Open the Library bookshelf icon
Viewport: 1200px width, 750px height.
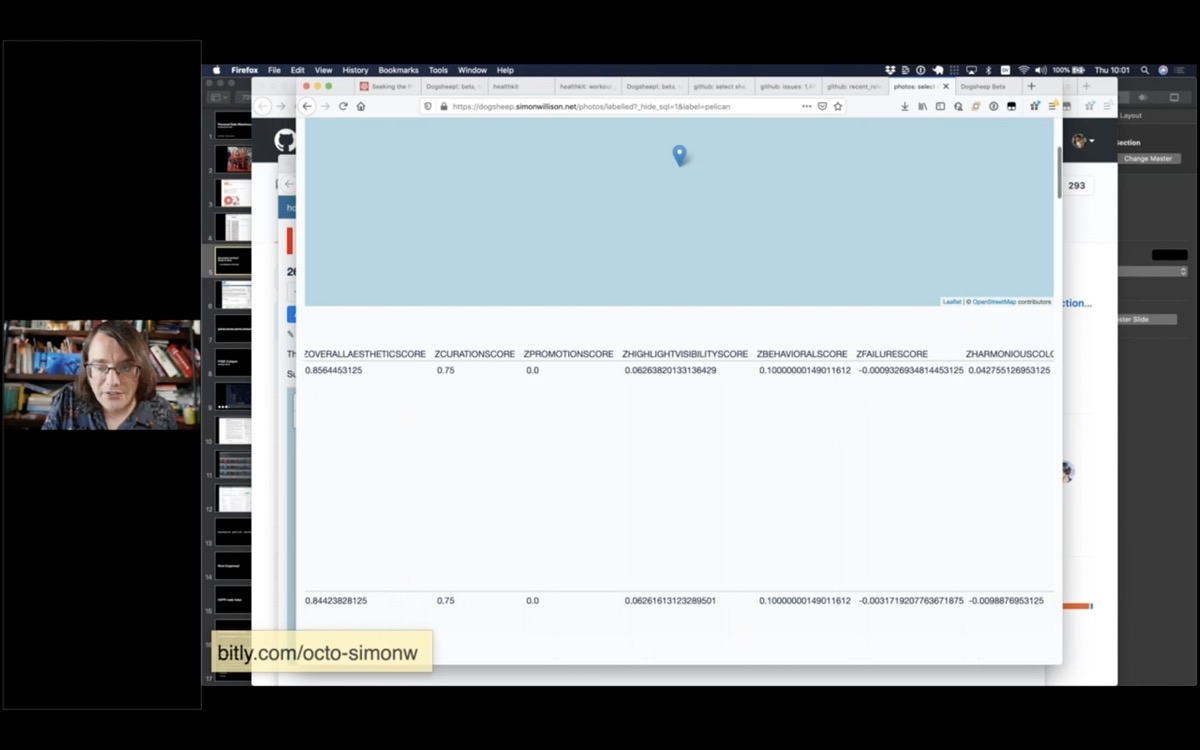coord(922,106)
